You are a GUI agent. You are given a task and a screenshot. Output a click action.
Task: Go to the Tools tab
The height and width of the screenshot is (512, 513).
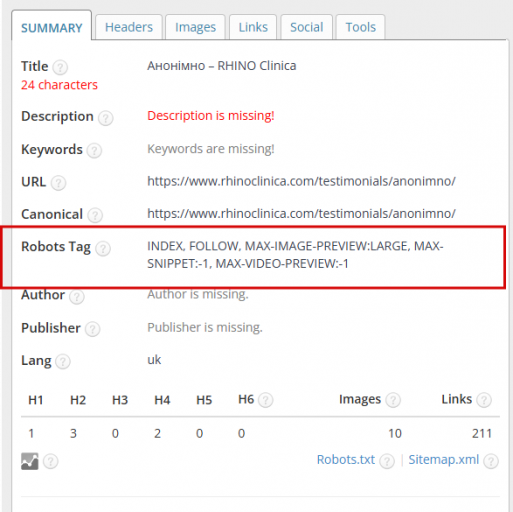(x=360, y=27)
